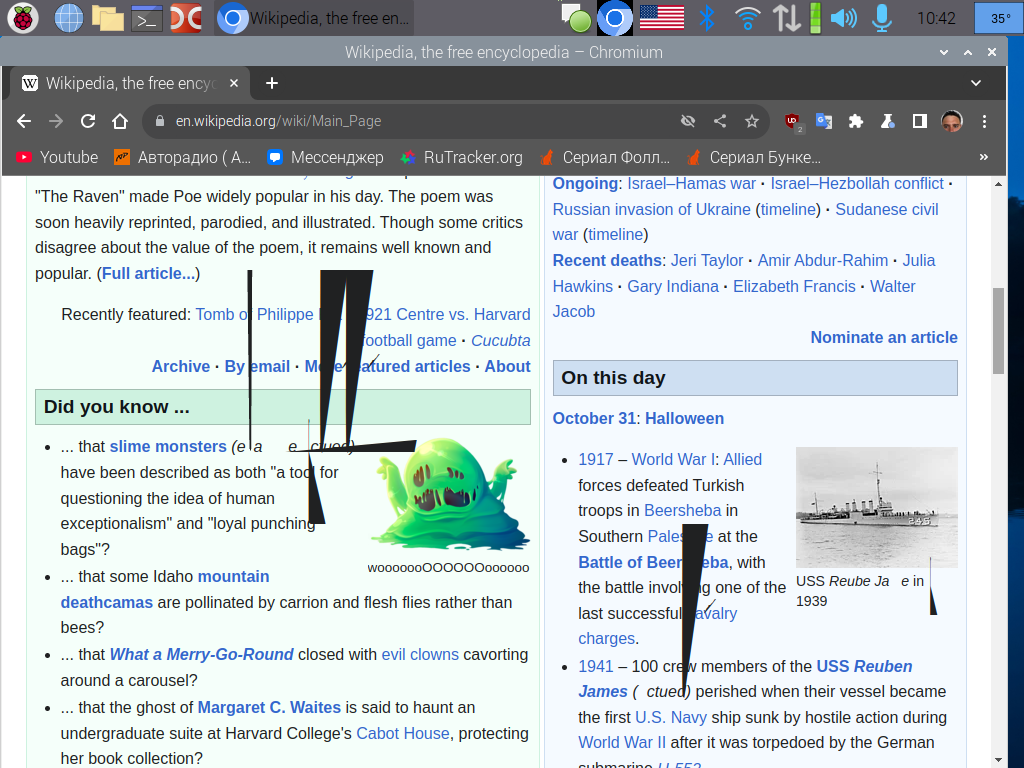
Task: Click the address bar URL field
Action: click(418, 121)
